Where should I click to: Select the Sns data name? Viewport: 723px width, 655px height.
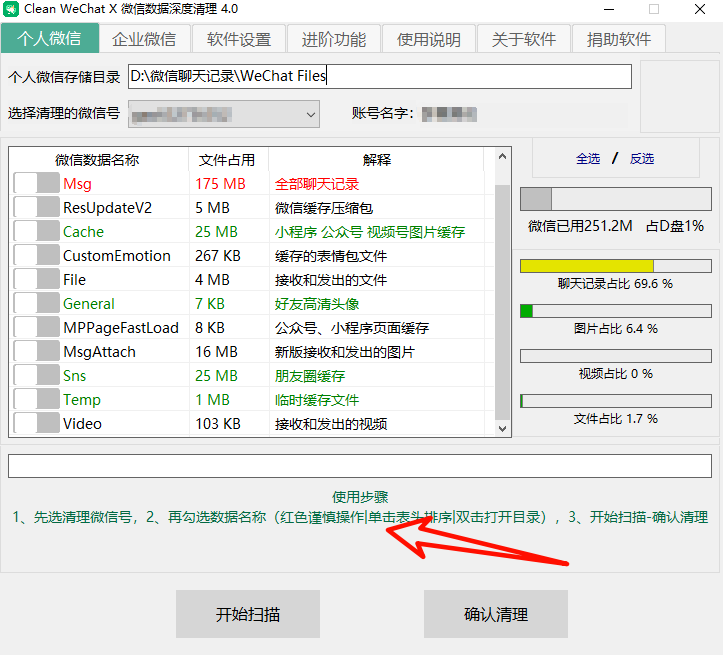coord(74,376)
